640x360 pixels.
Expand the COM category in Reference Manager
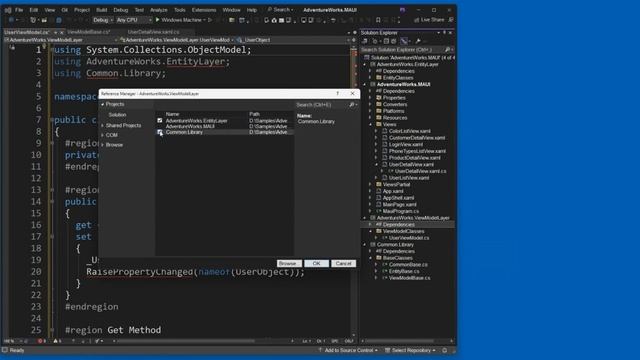click(x=102, y=135)
